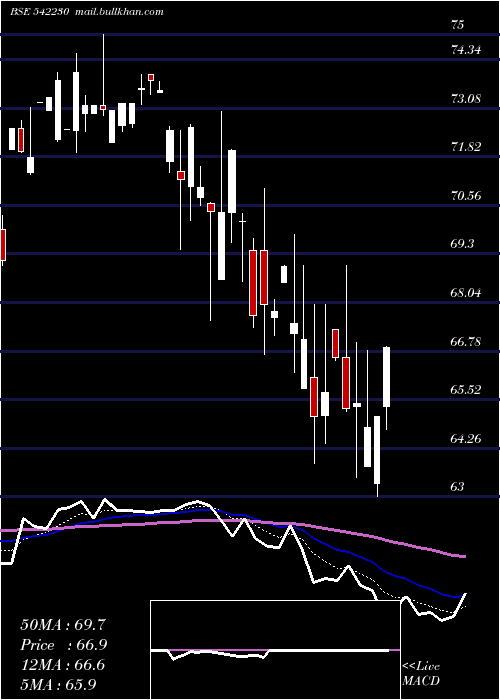The image size is (500, 700).
Task: Click the 12MA : 66.6 readout
Action: [62, 665]
